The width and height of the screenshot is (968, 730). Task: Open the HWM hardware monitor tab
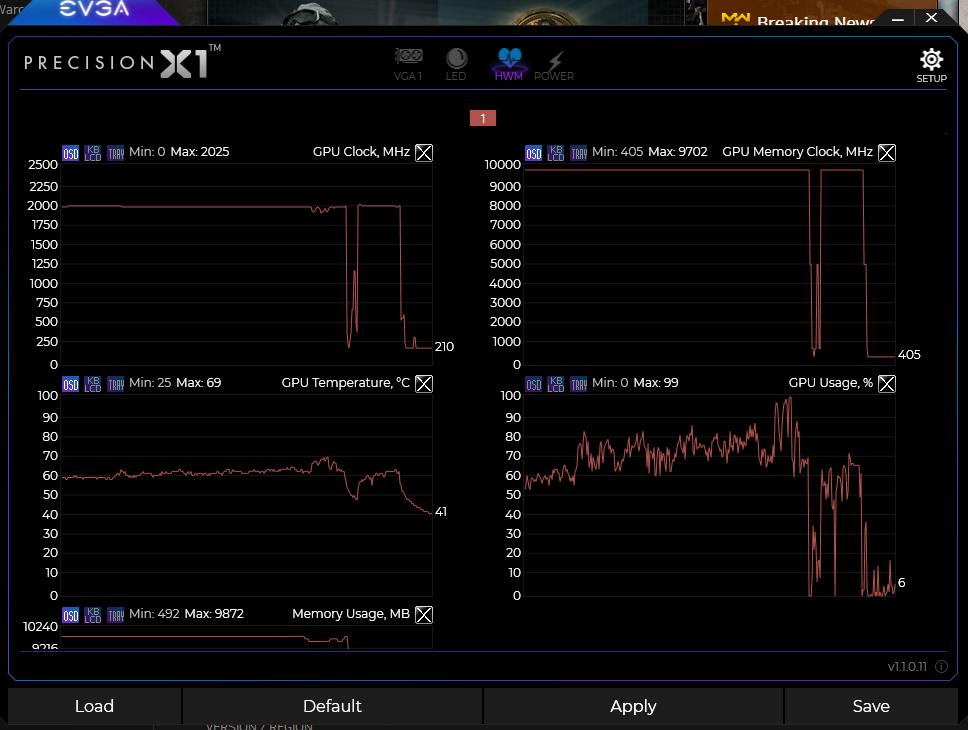point(509,64)
